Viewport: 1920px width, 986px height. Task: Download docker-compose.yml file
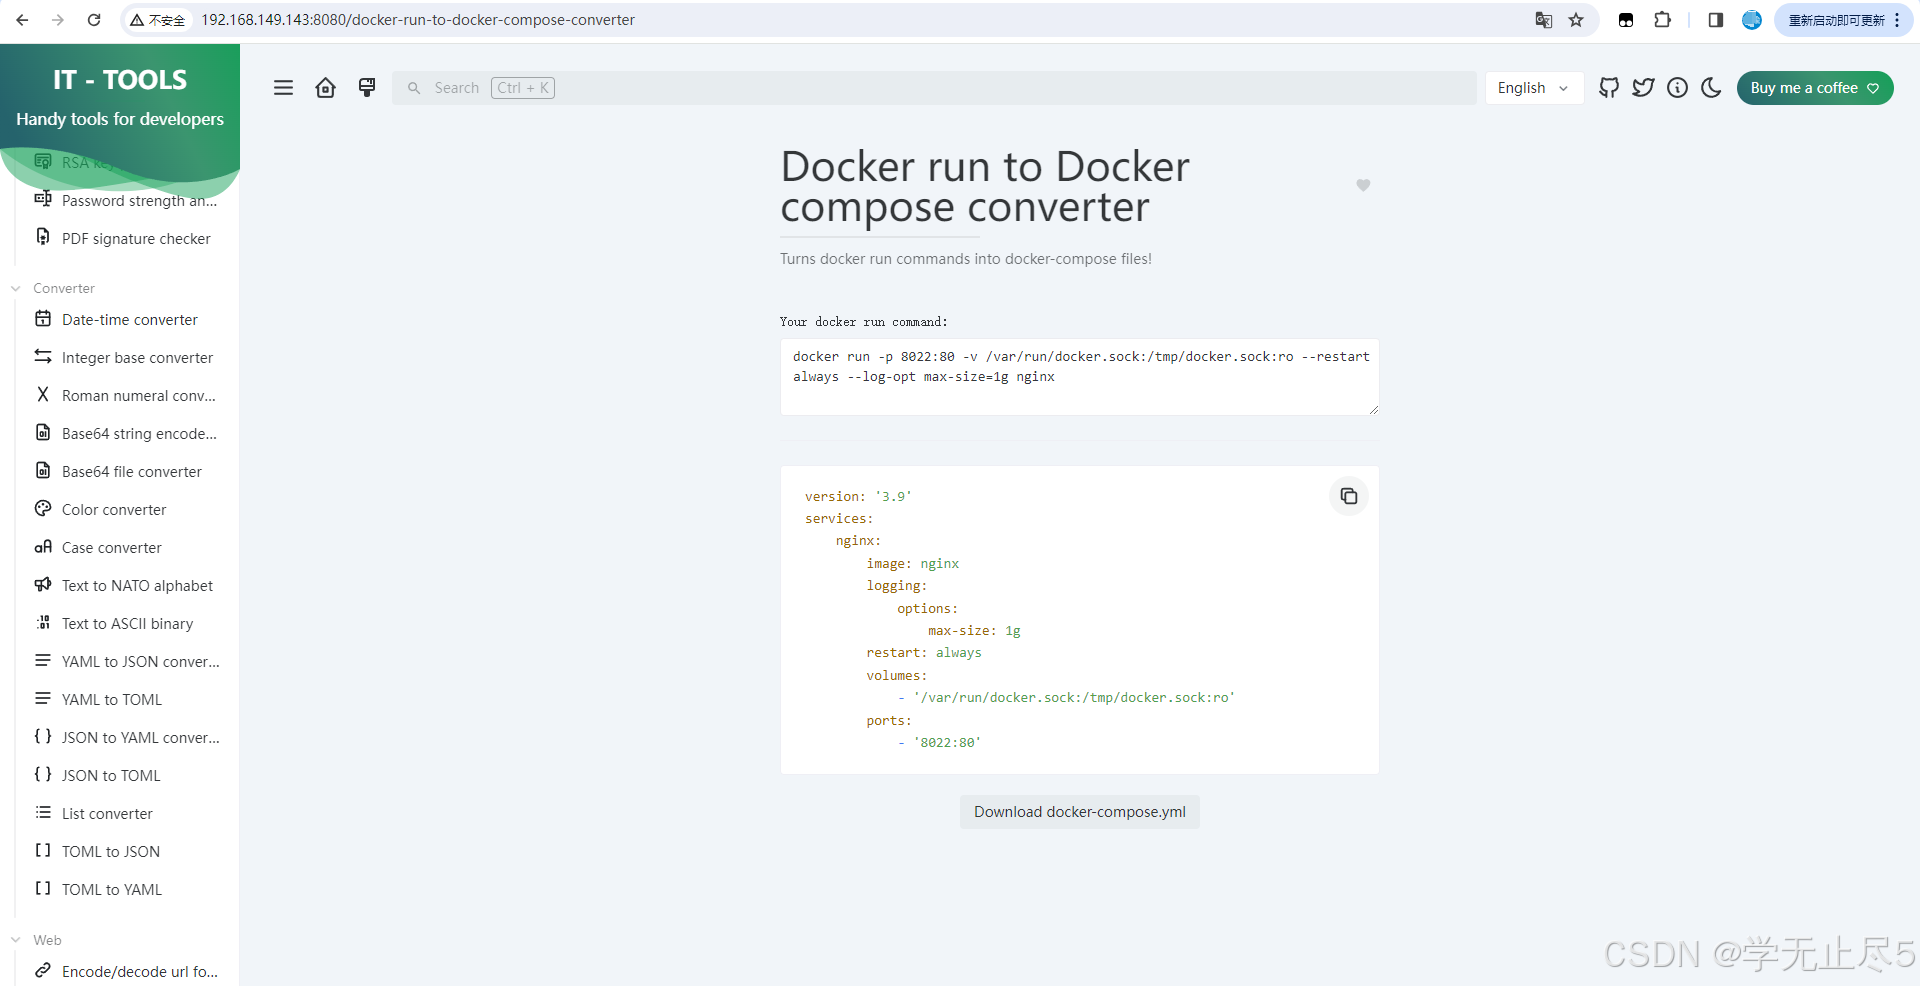[x=1079, y=812]
